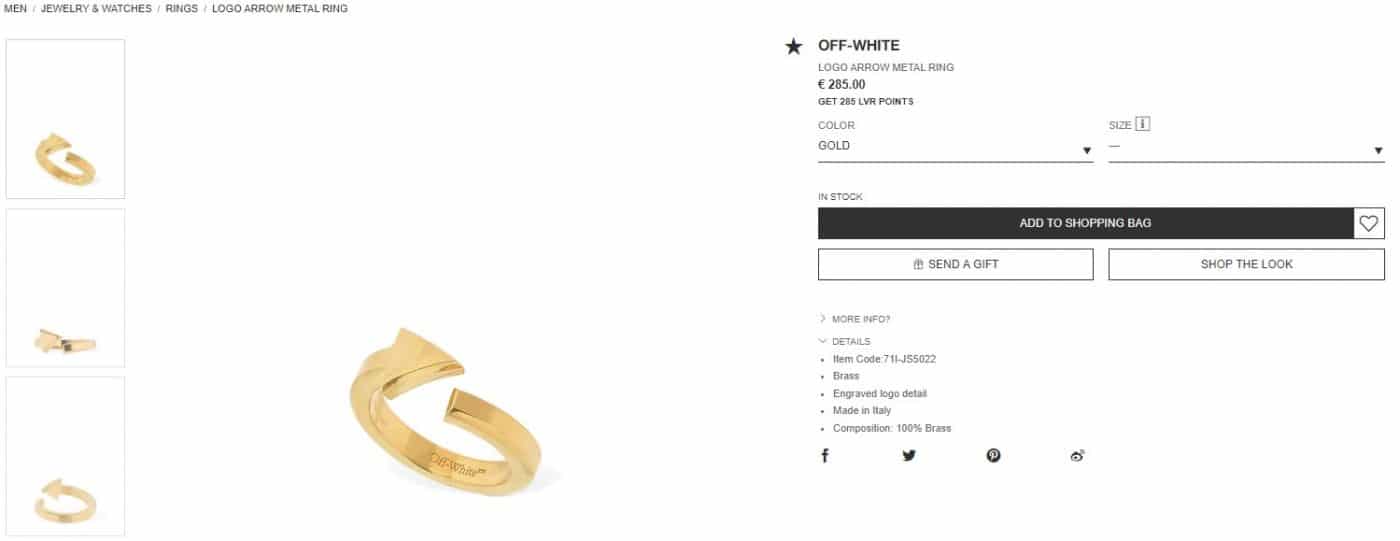Add item to wishlist with heart icon

pos(1369,223)
